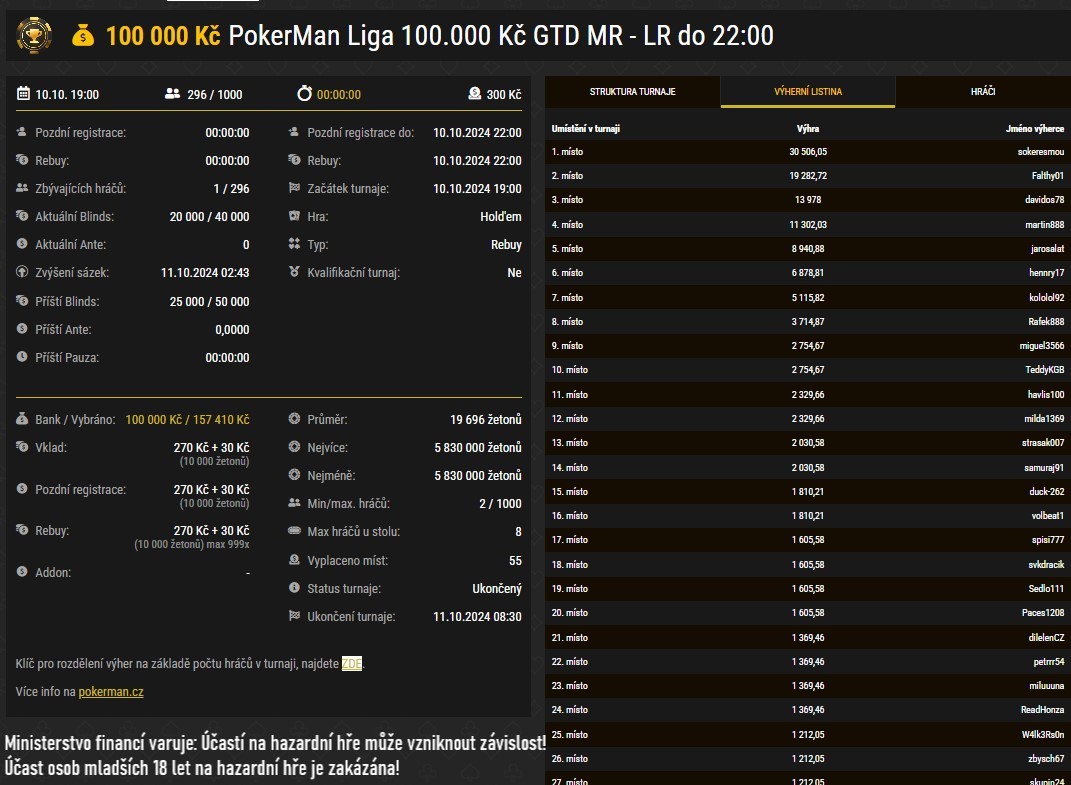Click the bank icon beside Bank / Vybráno
The image size is (1071, 785).
[22, 419]
